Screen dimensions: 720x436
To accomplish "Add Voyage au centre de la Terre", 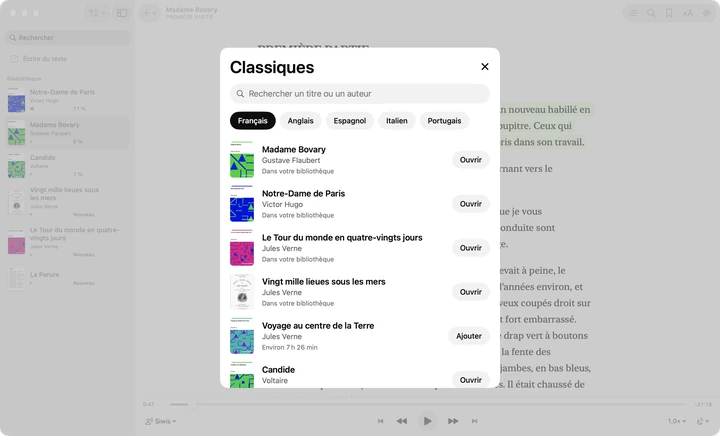I will 469,336.
